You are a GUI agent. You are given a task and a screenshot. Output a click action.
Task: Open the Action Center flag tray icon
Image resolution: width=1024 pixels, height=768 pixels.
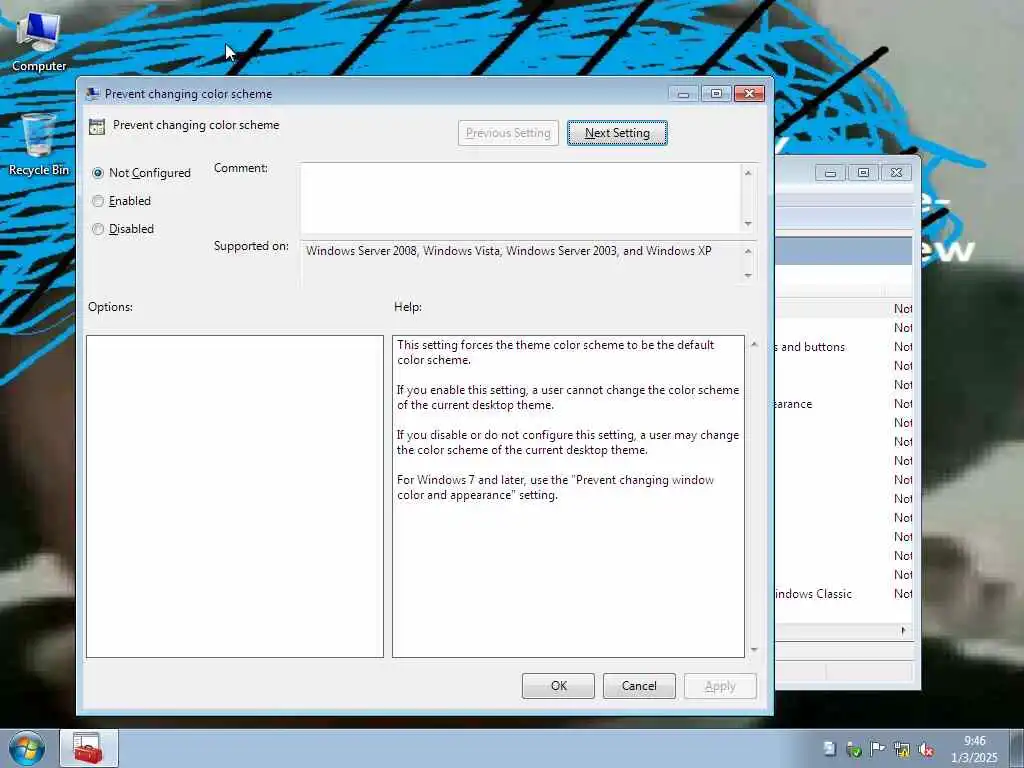point(878,749)
